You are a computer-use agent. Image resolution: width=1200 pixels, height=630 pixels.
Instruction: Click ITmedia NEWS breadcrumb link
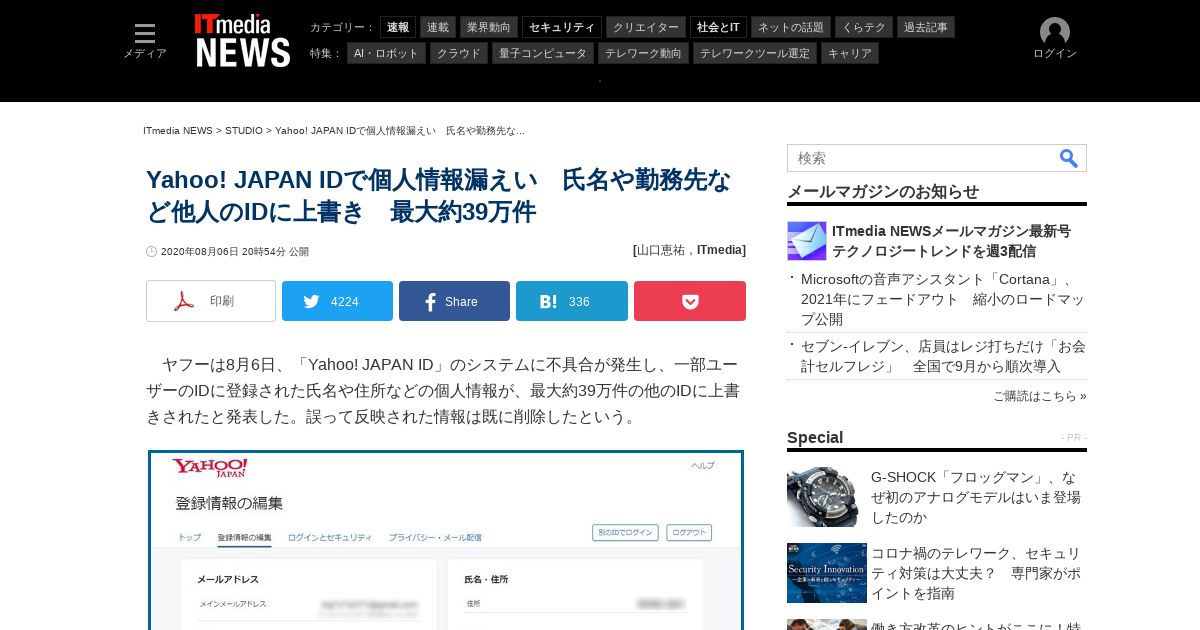coord(178,131)
